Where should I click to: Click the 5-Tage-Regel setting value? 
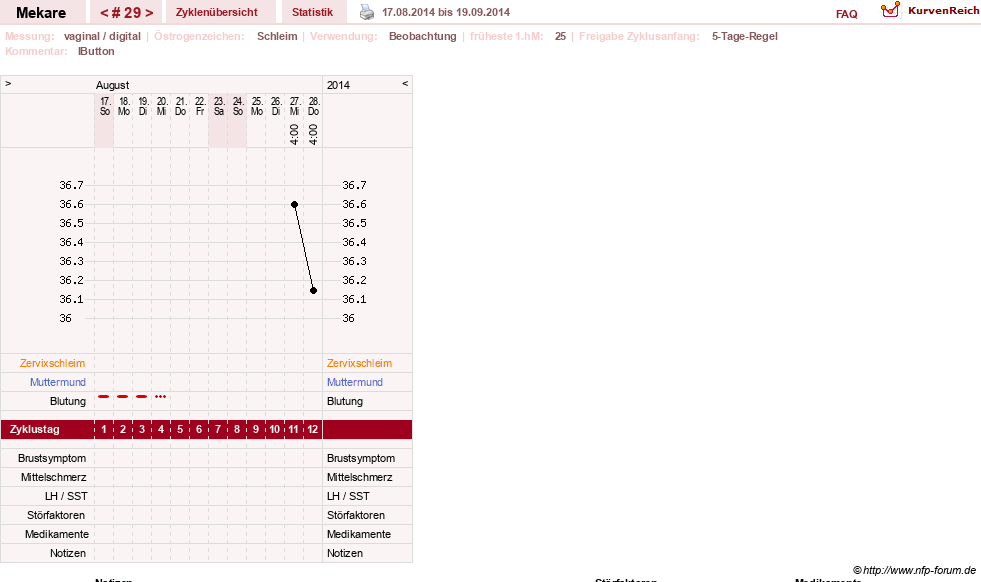pyautogui.click(x=745, y=36)
